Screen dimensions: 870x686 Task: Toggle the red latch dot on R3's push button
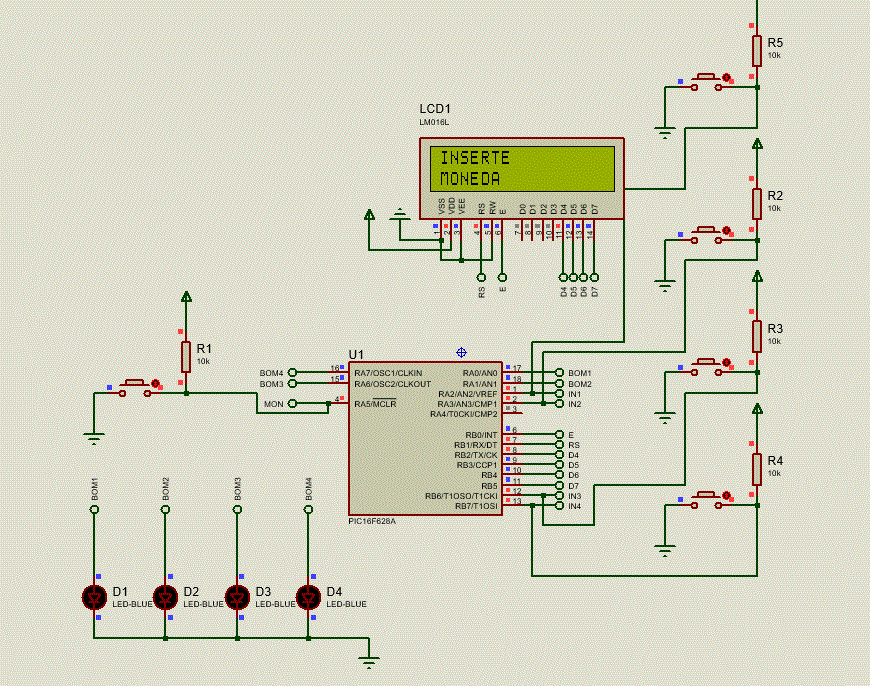(x=726, y=362)
